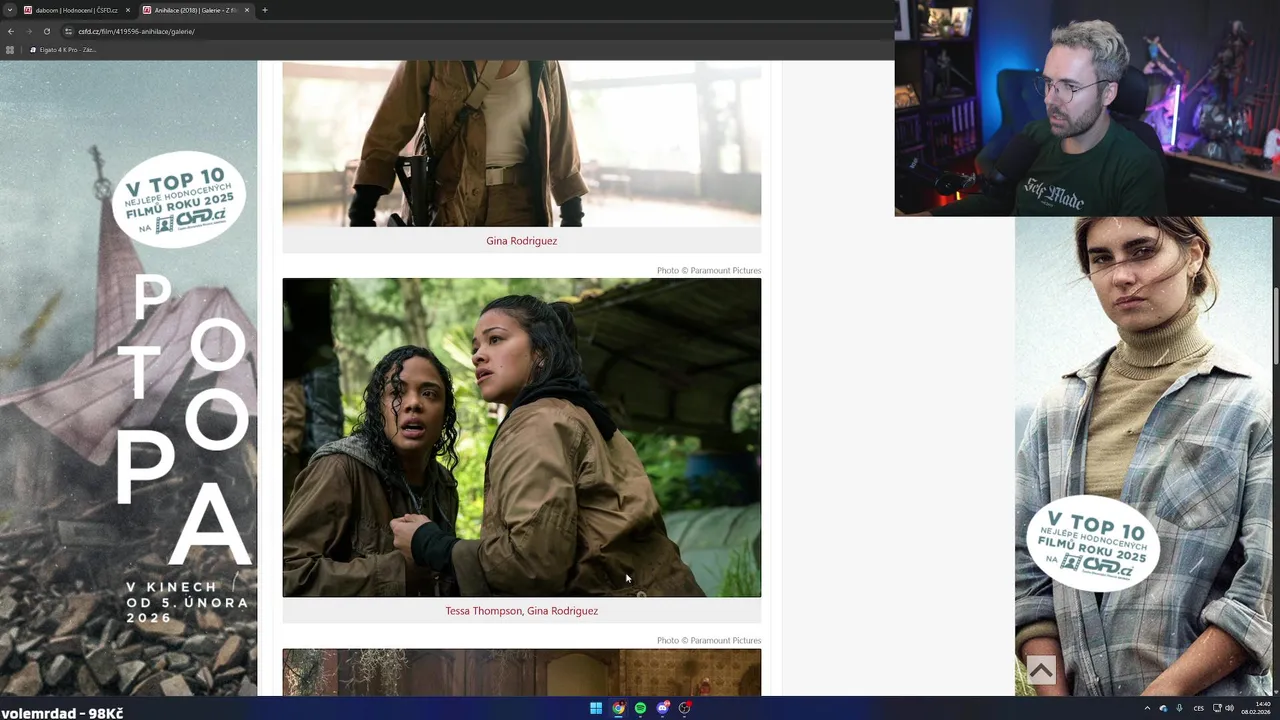Select the Anihilace (2018) Galerie tab
This screenshot has height=720, width=1280.
coord(196,10)
